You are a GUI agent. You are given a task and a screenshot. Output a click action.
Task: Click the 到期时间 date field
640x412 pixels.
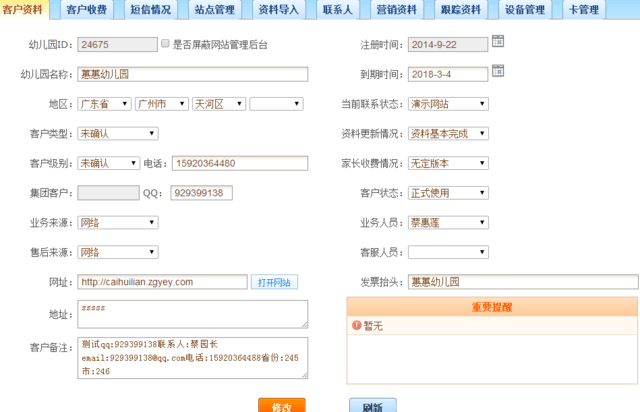coord(448,74)
